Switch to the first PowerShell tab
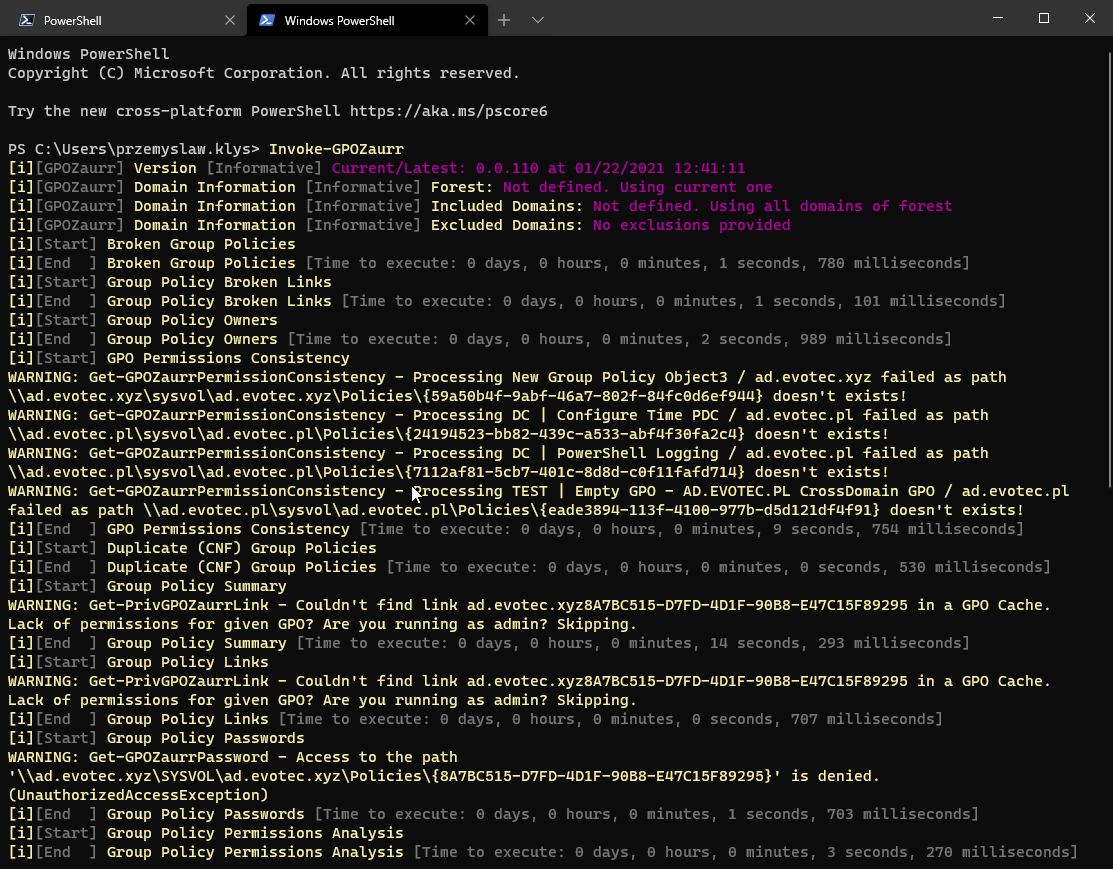The image size is (1113, 869). 110,20
